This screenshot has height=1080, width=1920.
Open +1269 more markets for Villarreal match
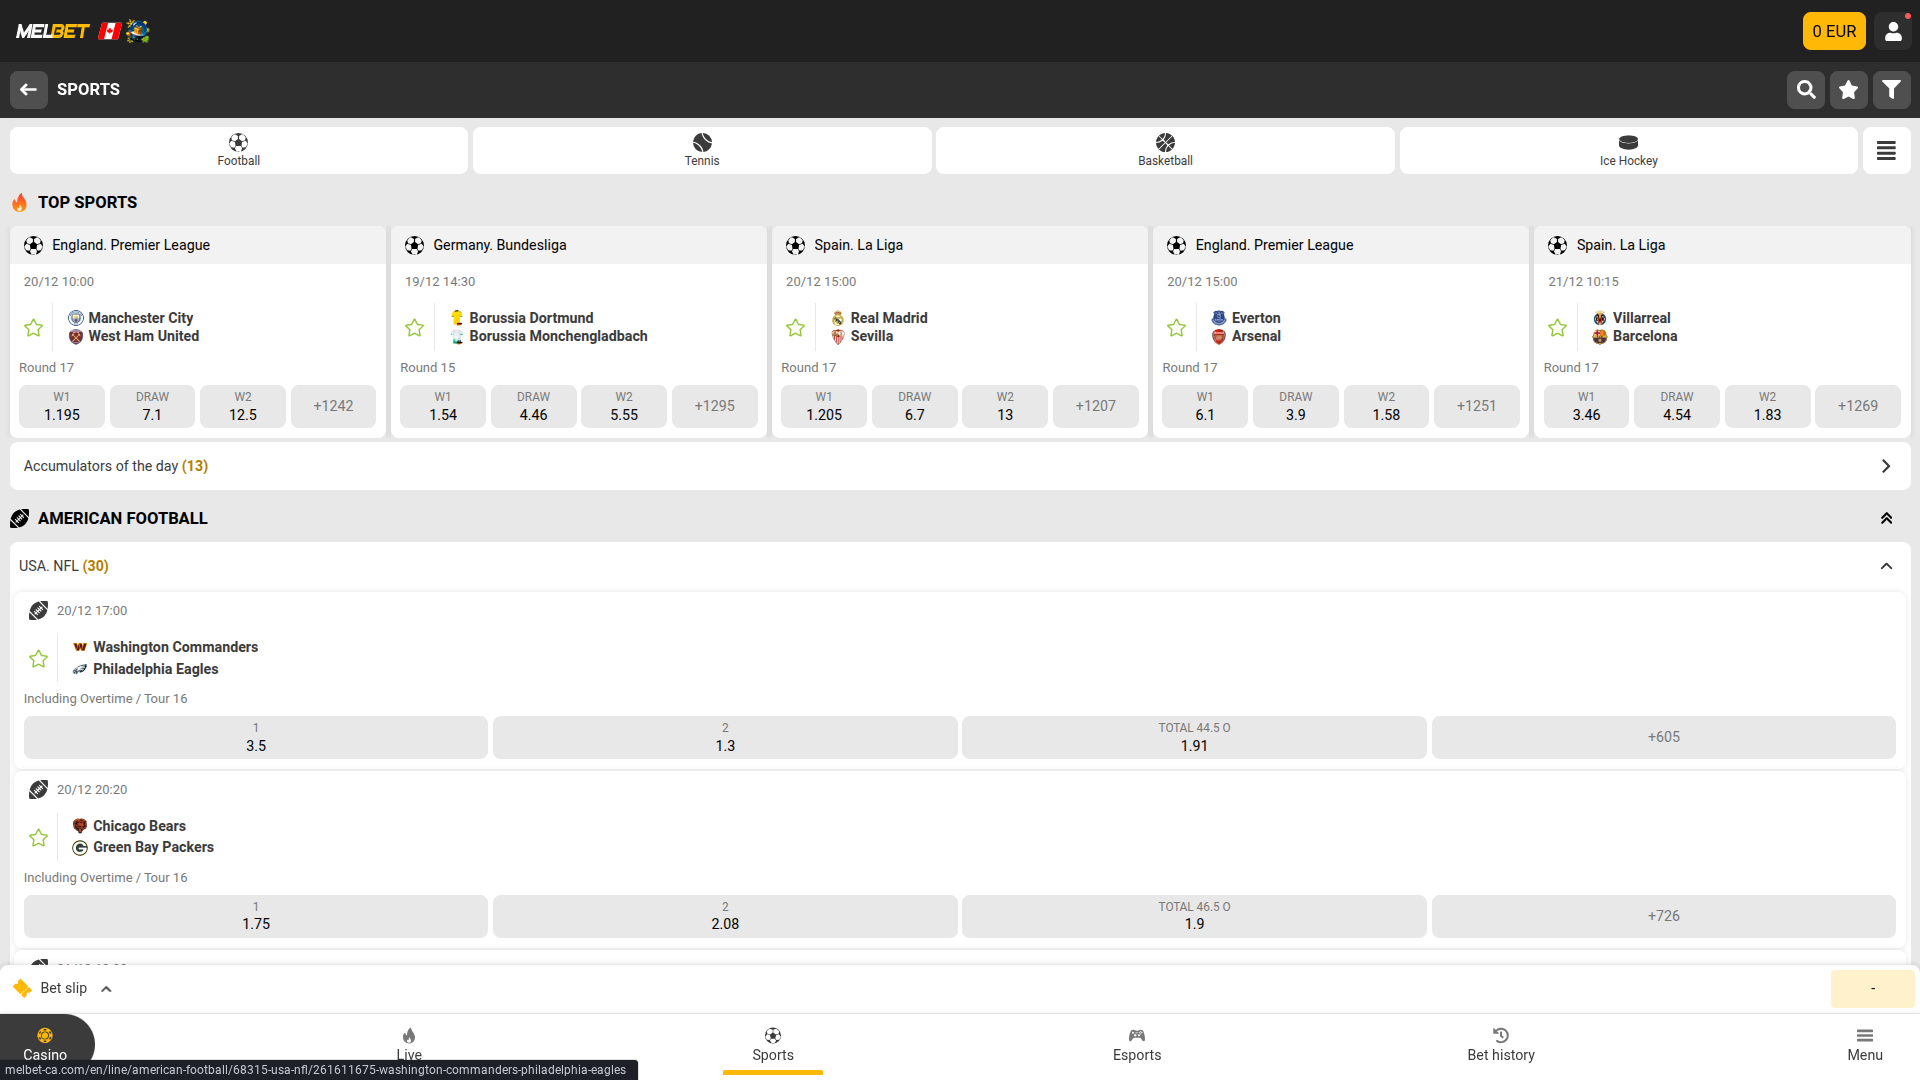click(x=1857, y=406)
